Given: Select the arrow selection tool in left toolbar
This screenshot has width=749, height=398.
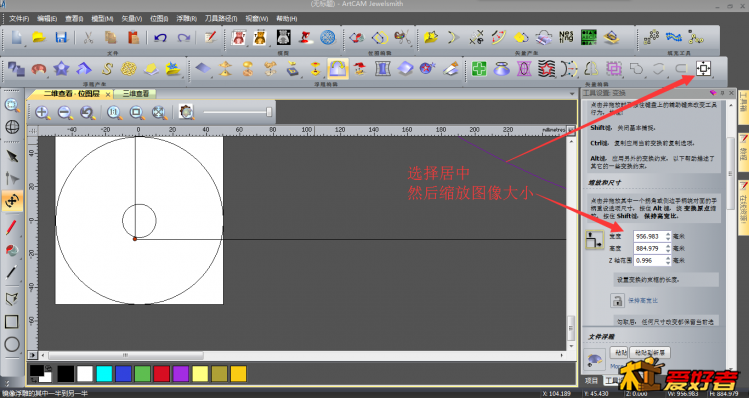Looking at the screenshot, I should [12, 156].
